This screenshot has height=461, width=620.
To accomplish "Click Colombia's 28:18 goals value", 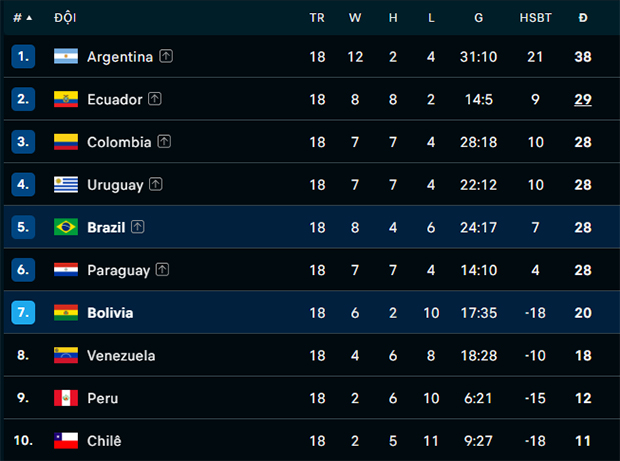I will pyautogui.click(x=478, y=142).
